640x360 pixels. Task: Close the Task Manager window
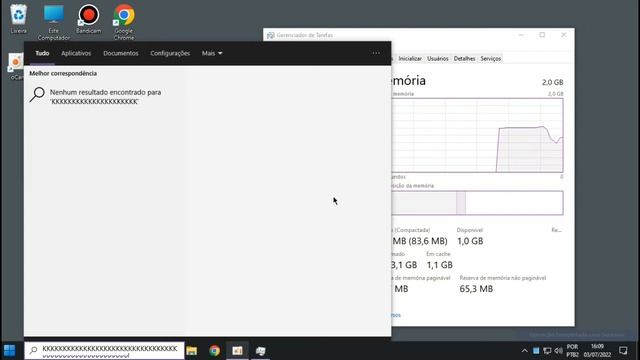click(564, 35)
